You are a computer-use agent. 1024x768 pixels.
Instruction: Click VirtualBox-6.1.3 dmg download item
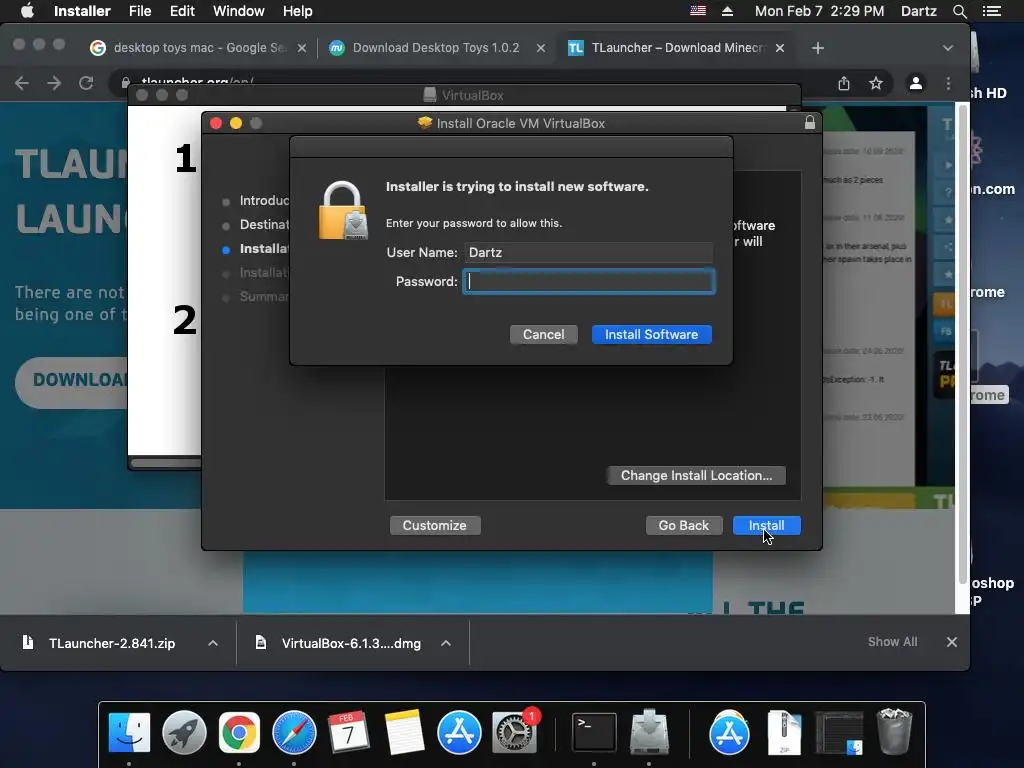point(351,643)
